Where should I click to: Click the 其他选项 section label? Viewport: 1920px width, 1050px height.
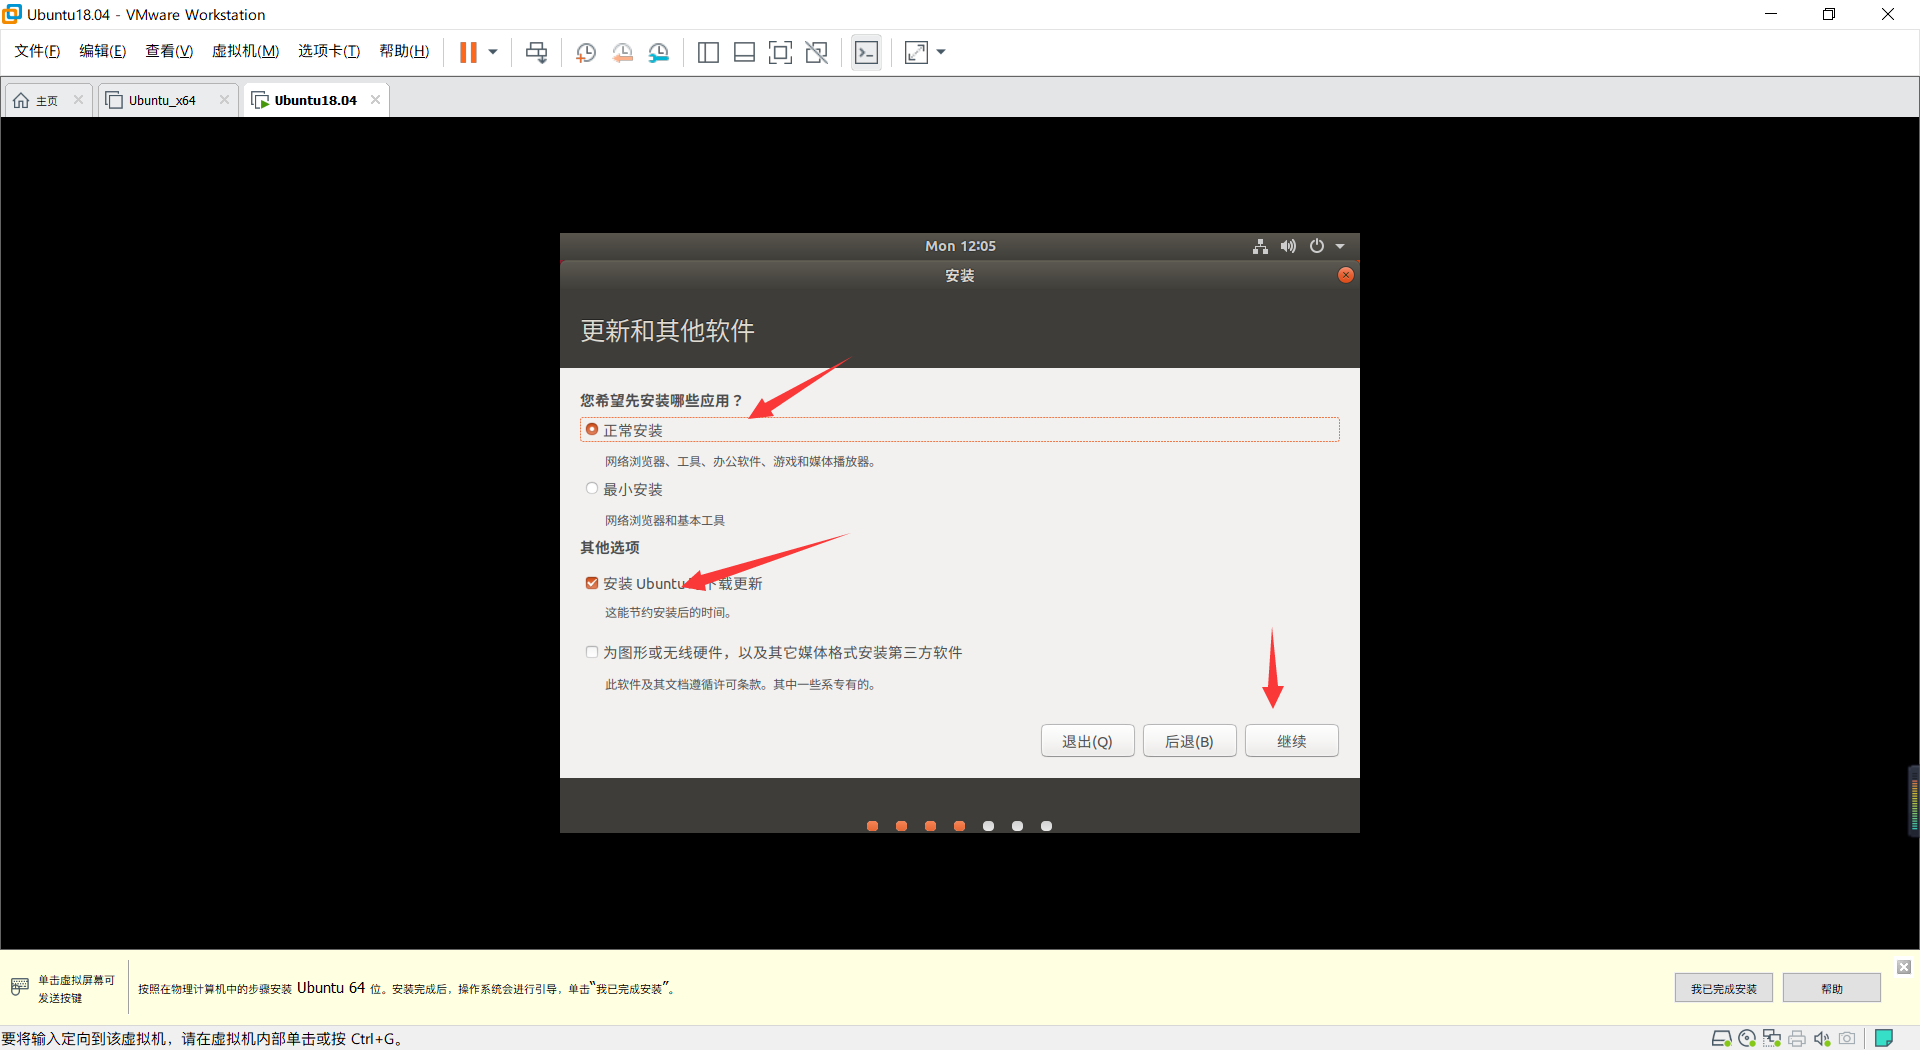tap(610, 547)
